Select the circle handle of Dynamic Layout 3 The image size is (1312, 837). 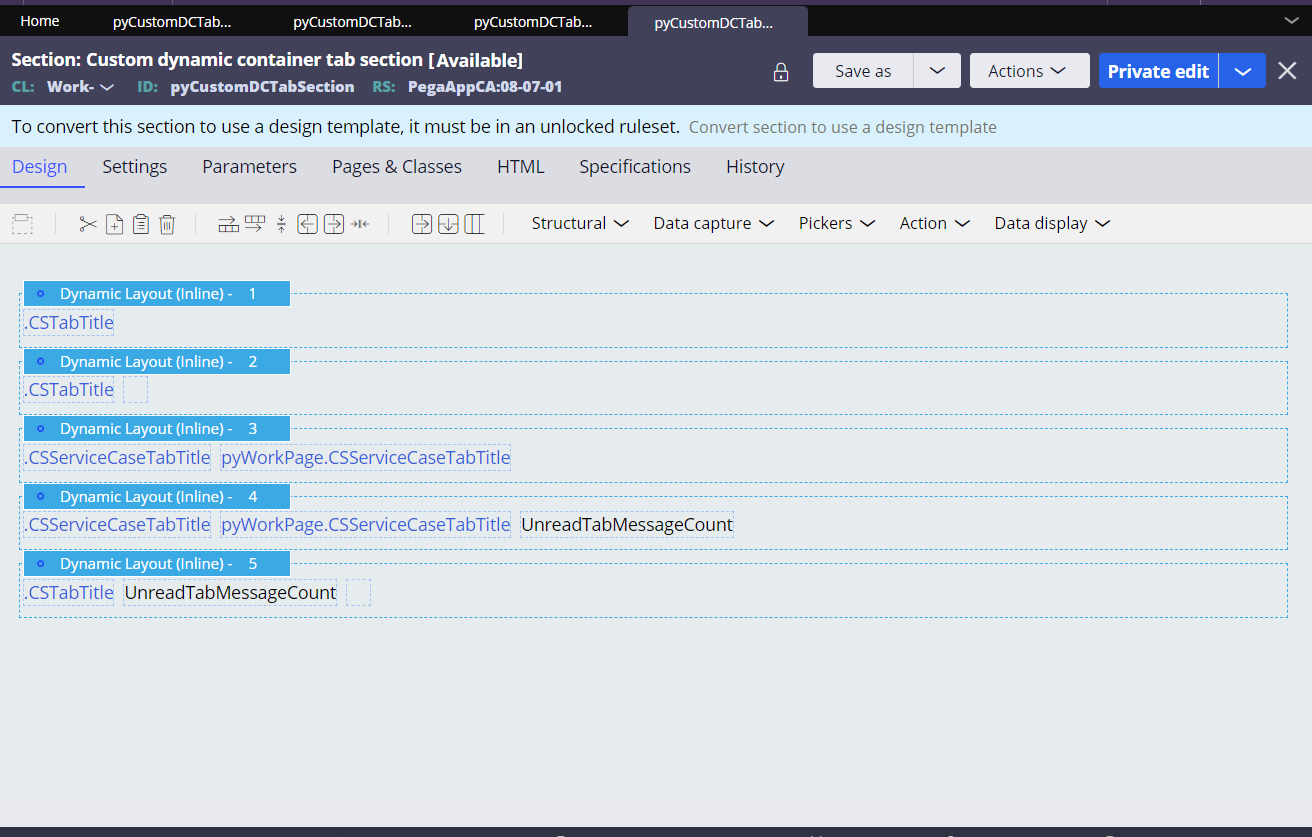tap(41, 428)
